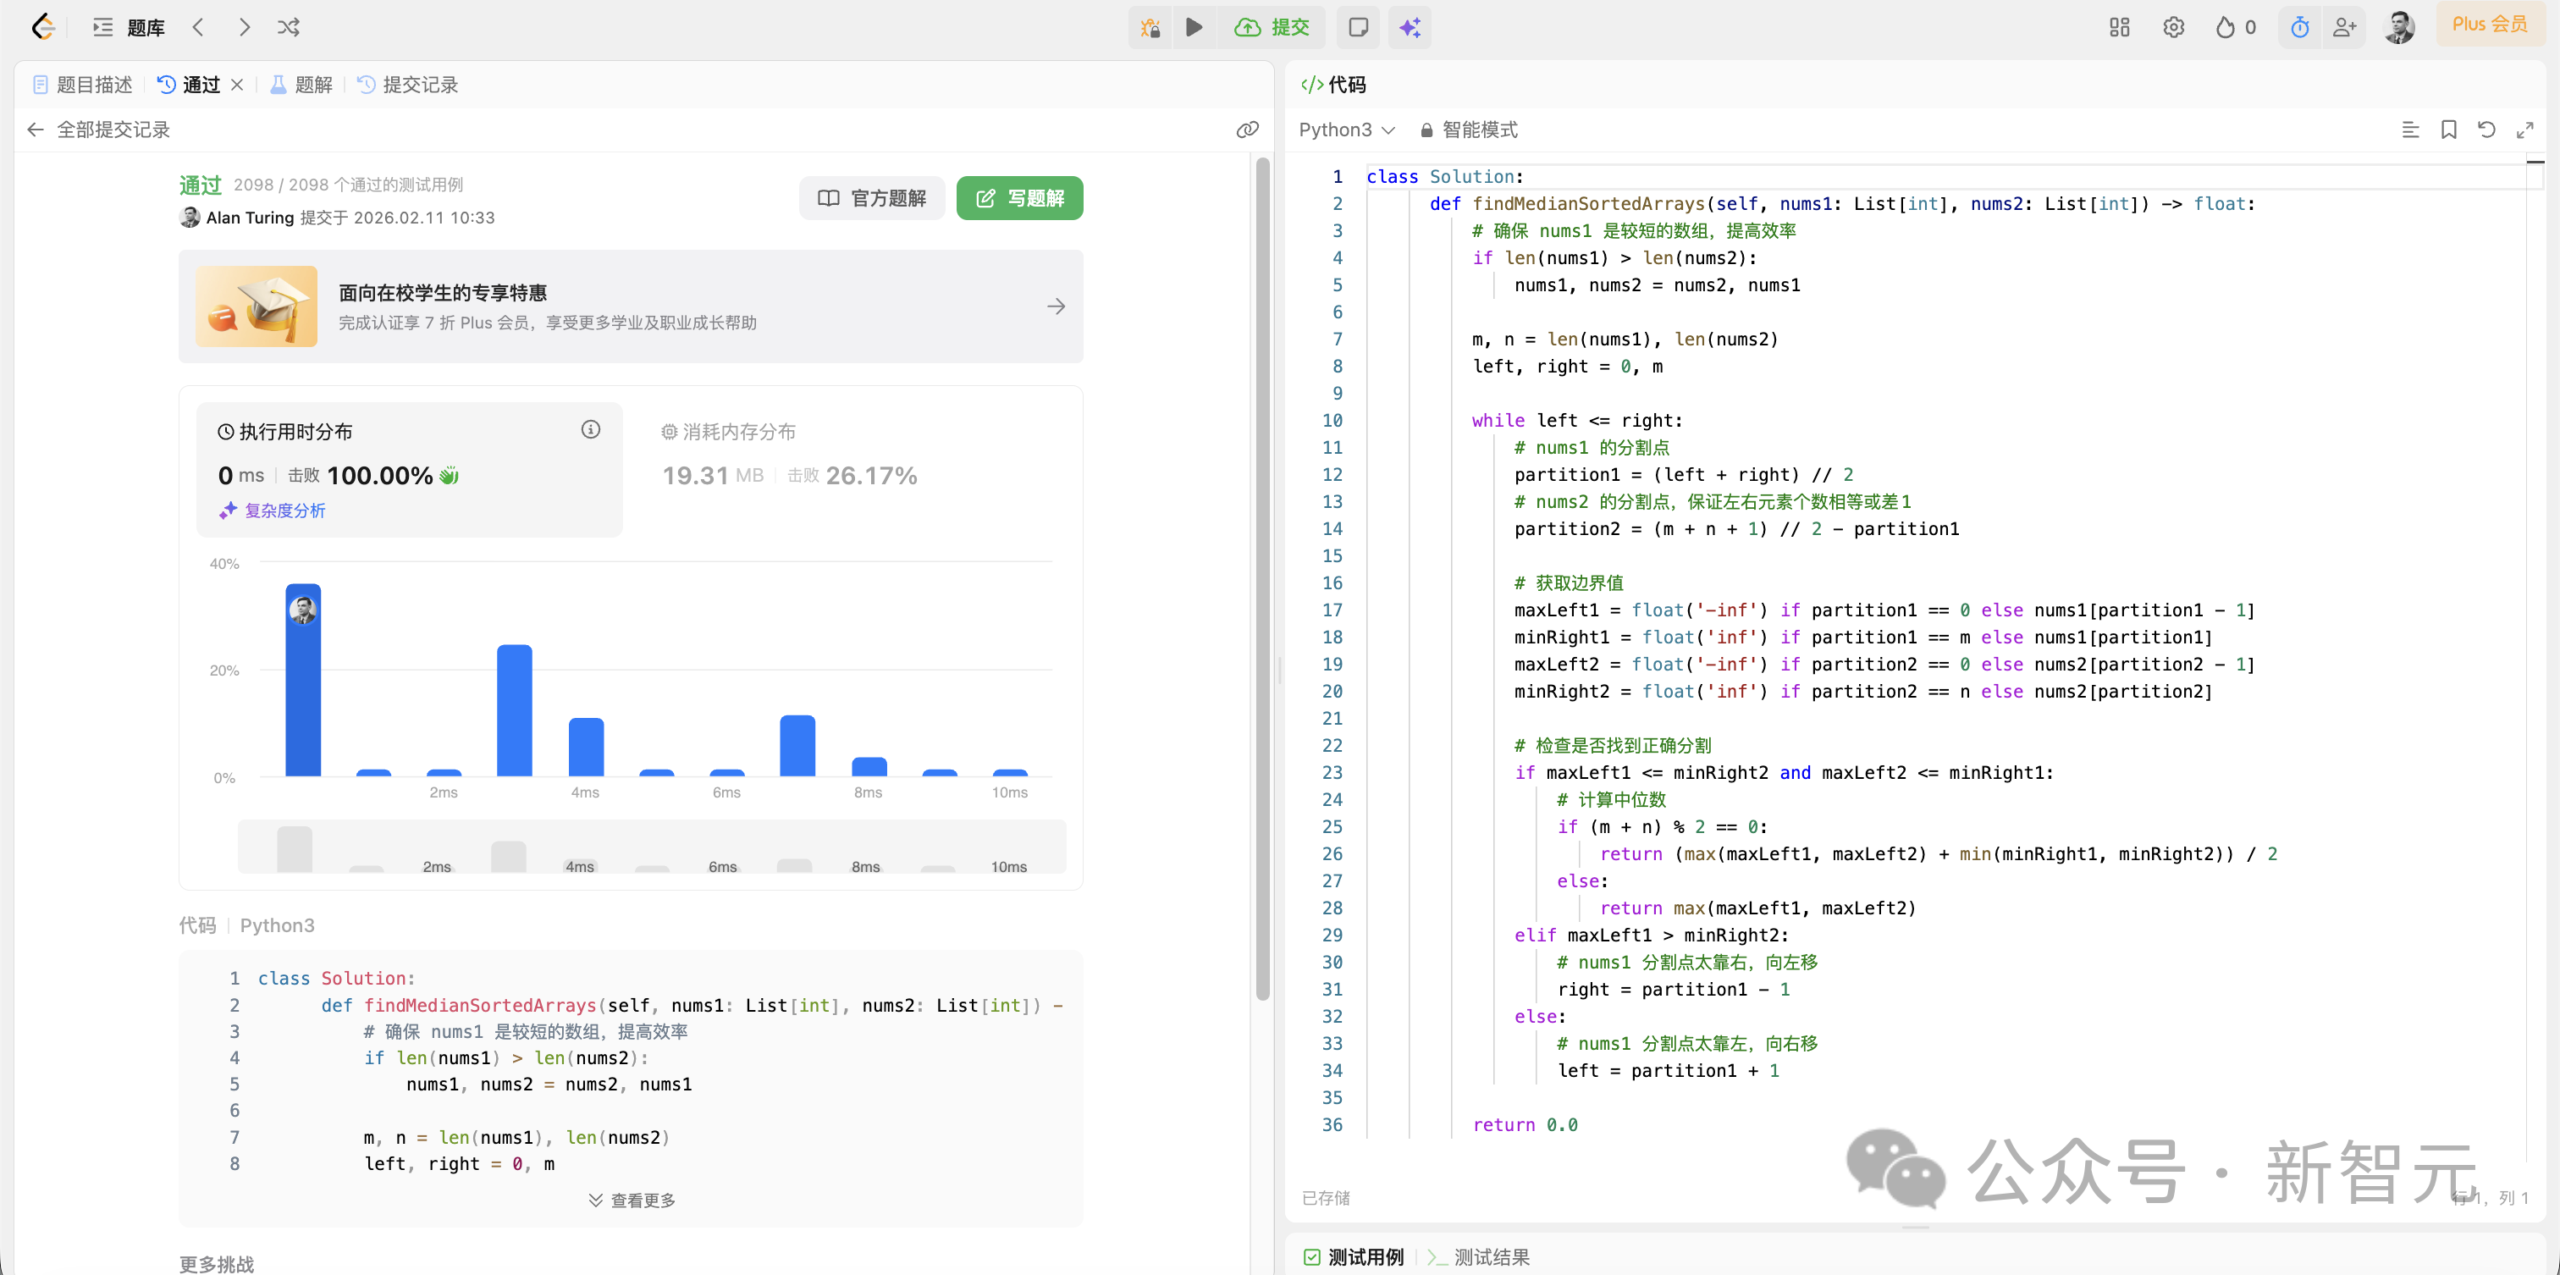Viewport: 2560px width, 1275px height.
Task: Click the timer stopwatch icon
Action: [2300, 27]
